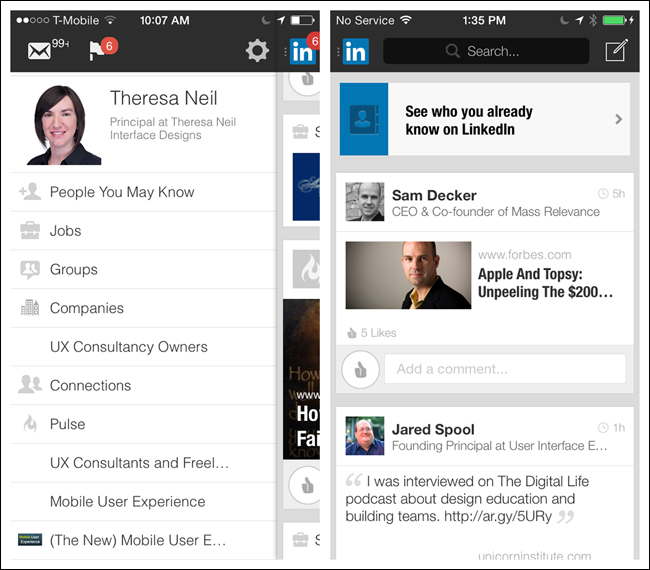Open Theresa Neil's profile photo
The width and height of the screenshot is (650, 570).
point(63,124)
